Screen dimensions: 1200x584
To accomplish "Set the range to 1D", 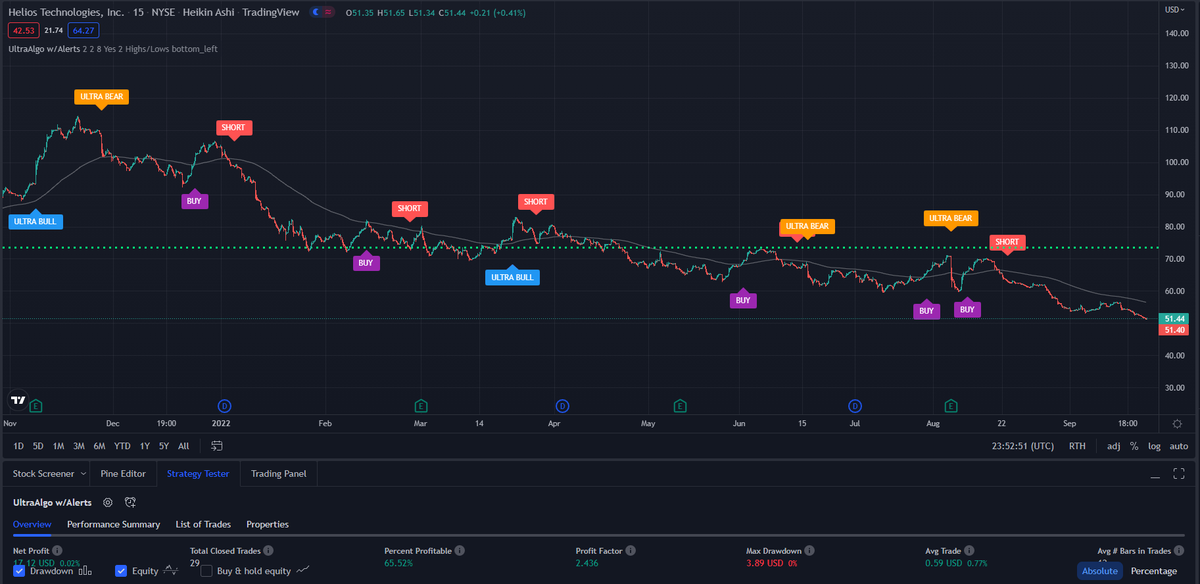I will point(18,446).
